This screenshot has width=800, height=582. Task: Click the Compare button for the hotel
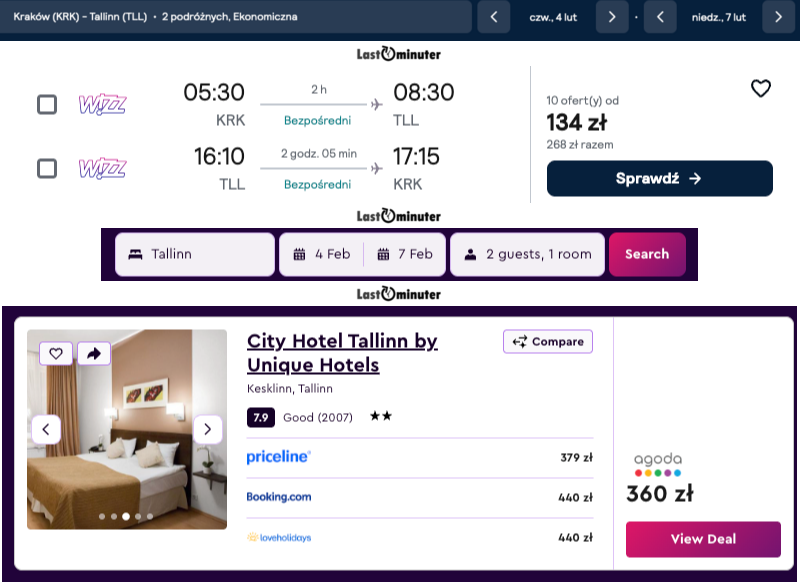click(548, 341)
